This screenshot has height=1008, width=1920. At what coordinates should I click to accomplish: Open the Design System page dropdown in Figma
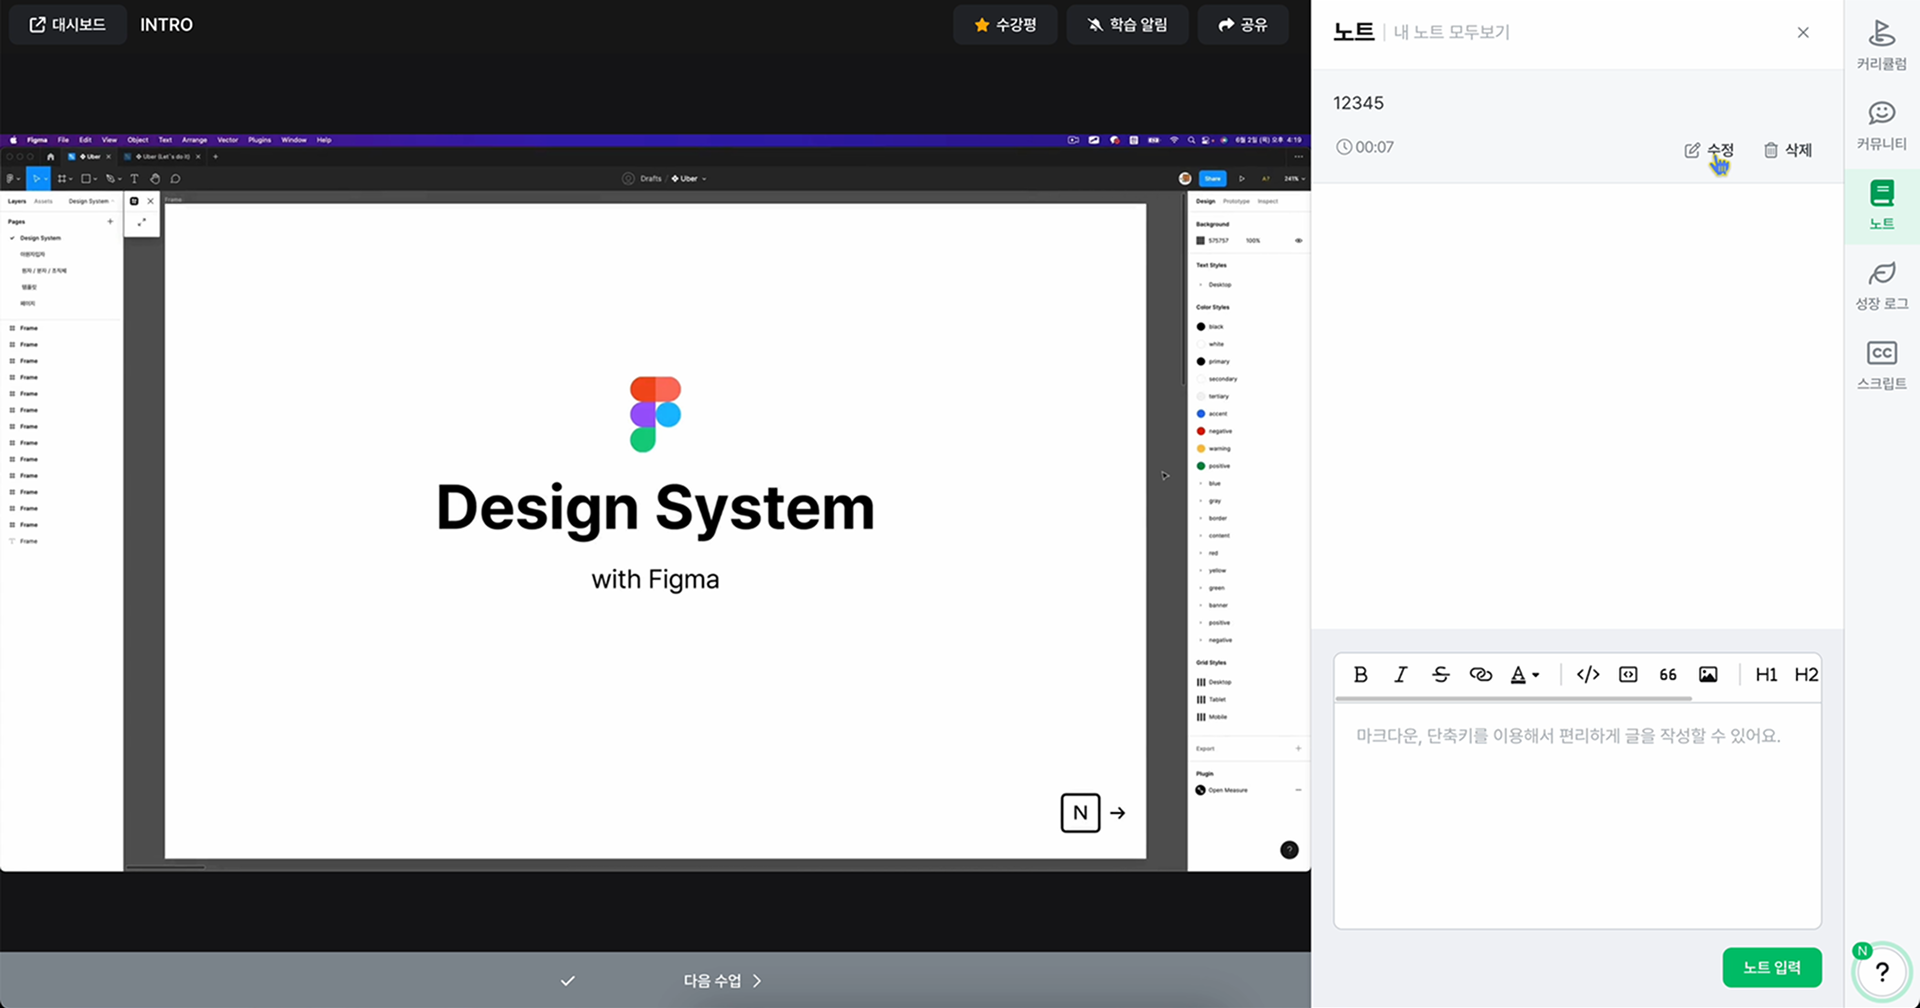tap(91, 201)
